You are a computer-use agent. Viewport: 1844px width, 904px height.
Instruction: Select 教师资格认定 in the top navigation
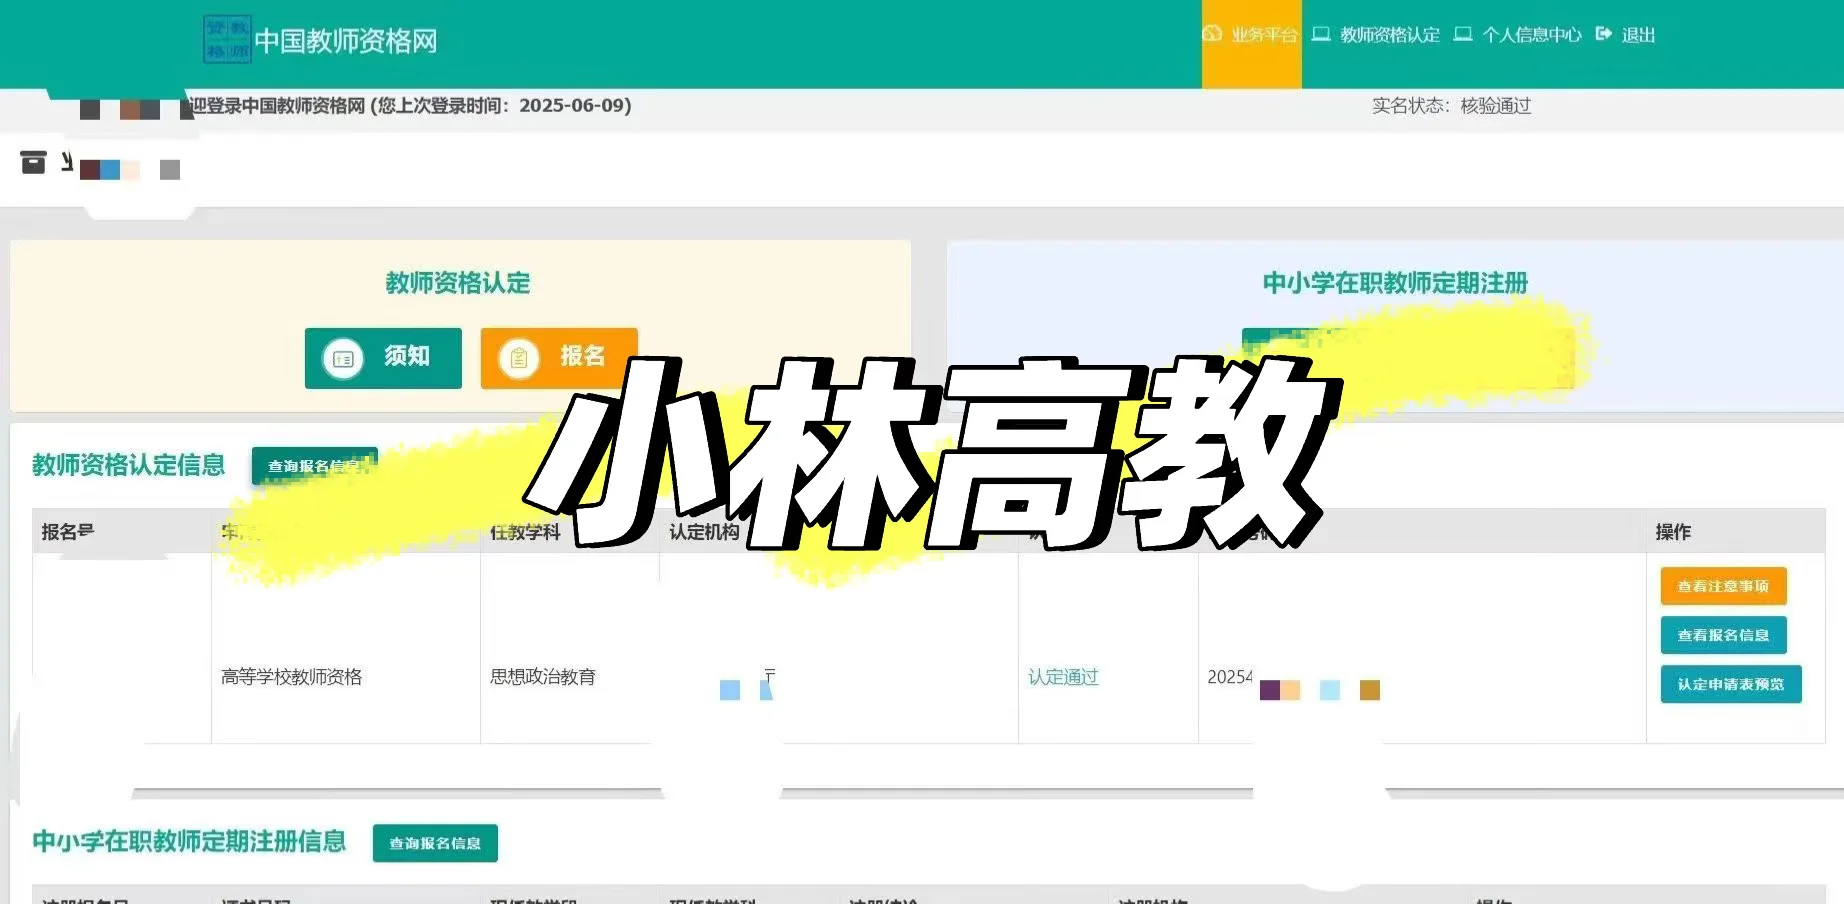1389,34
